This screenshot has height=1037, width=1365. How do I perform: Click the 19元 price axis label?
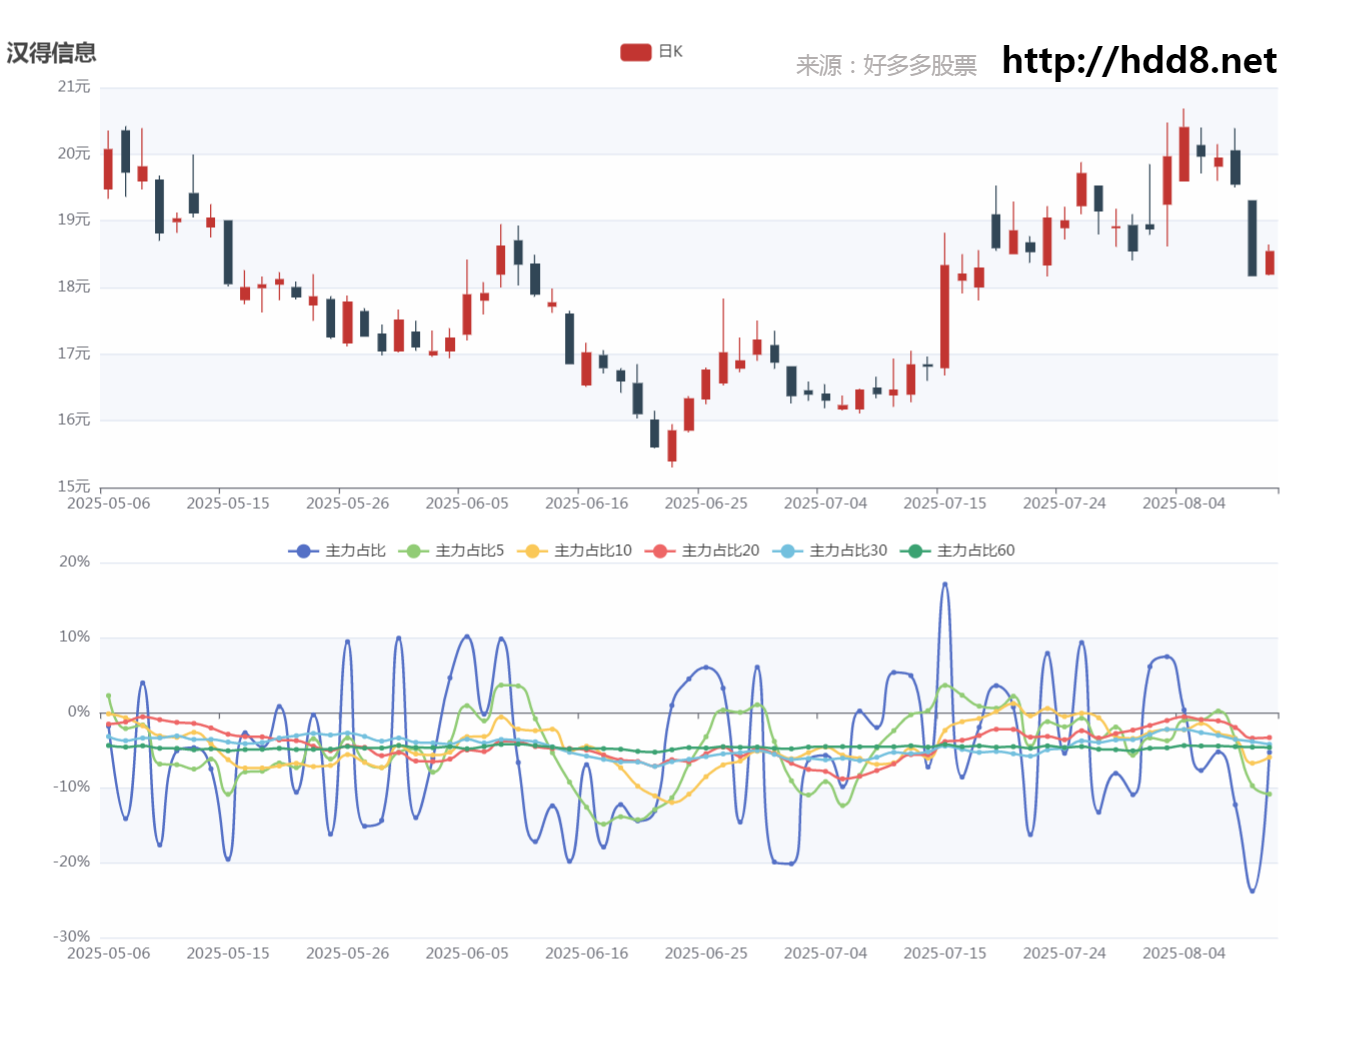tap(74, 220)
